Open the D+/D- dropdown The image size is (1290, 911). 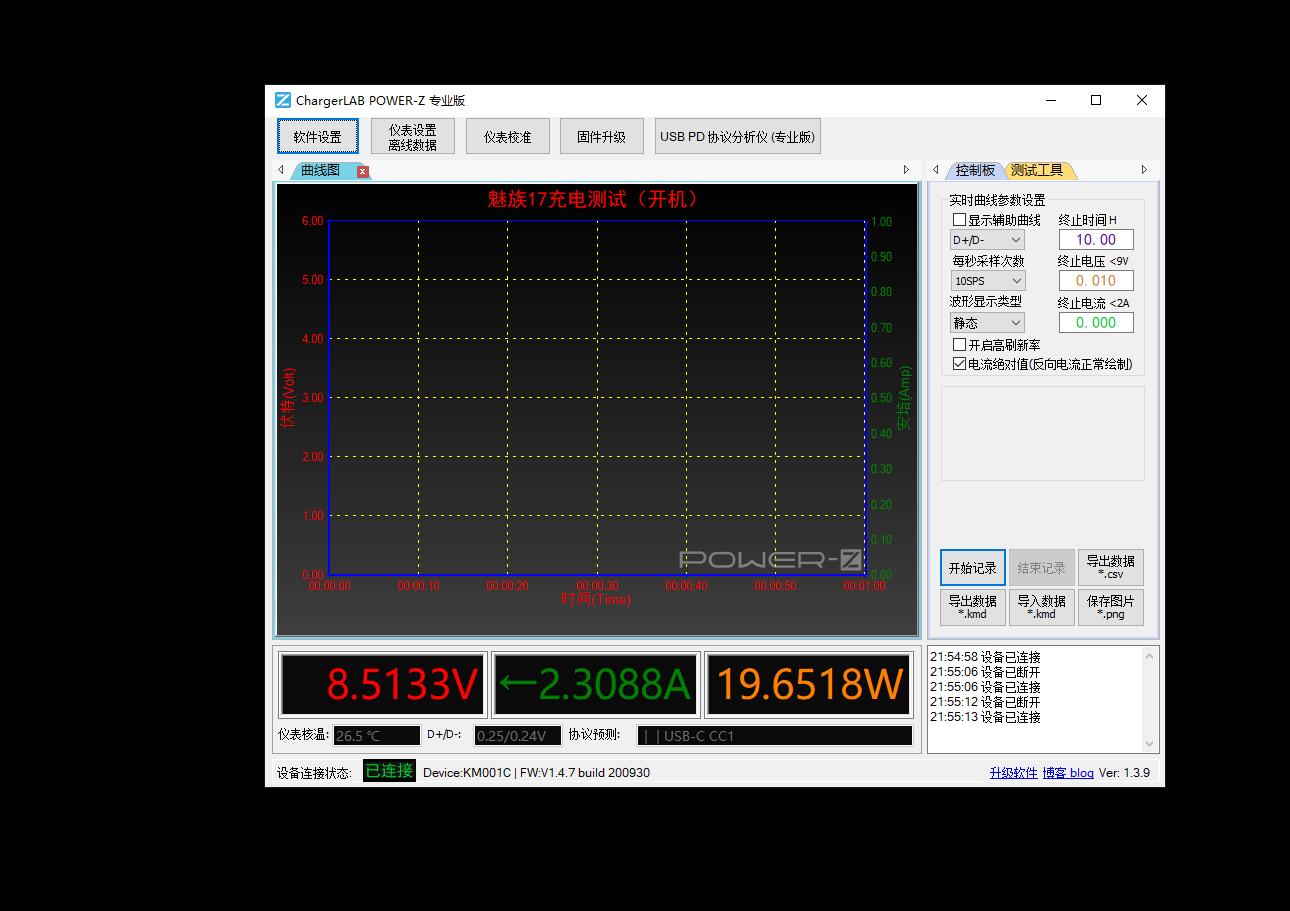[x=987, y=240]
